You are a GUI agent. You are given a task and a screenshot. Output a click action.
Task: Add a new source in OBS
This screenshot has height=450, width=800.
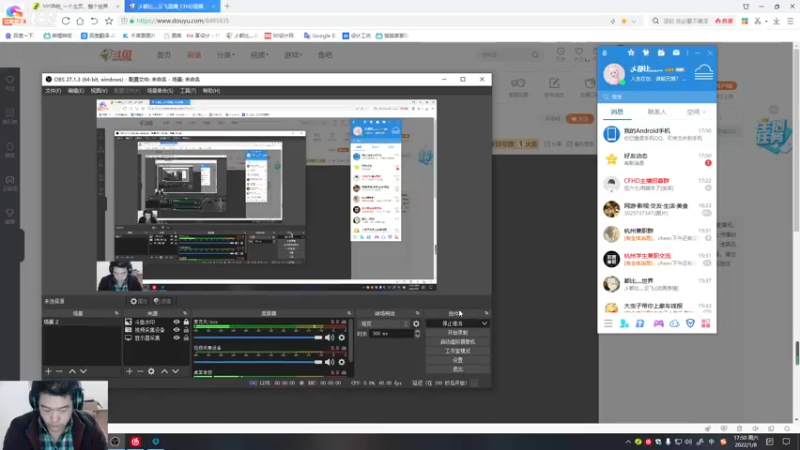(129, 371)
